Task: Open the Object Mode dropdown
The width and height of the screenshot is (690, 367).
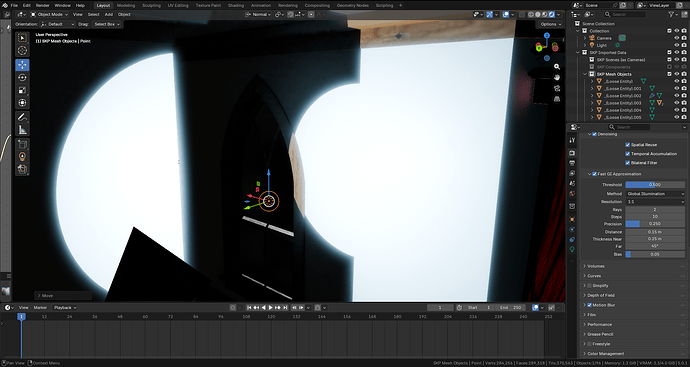Action: [x=49, y=15]
